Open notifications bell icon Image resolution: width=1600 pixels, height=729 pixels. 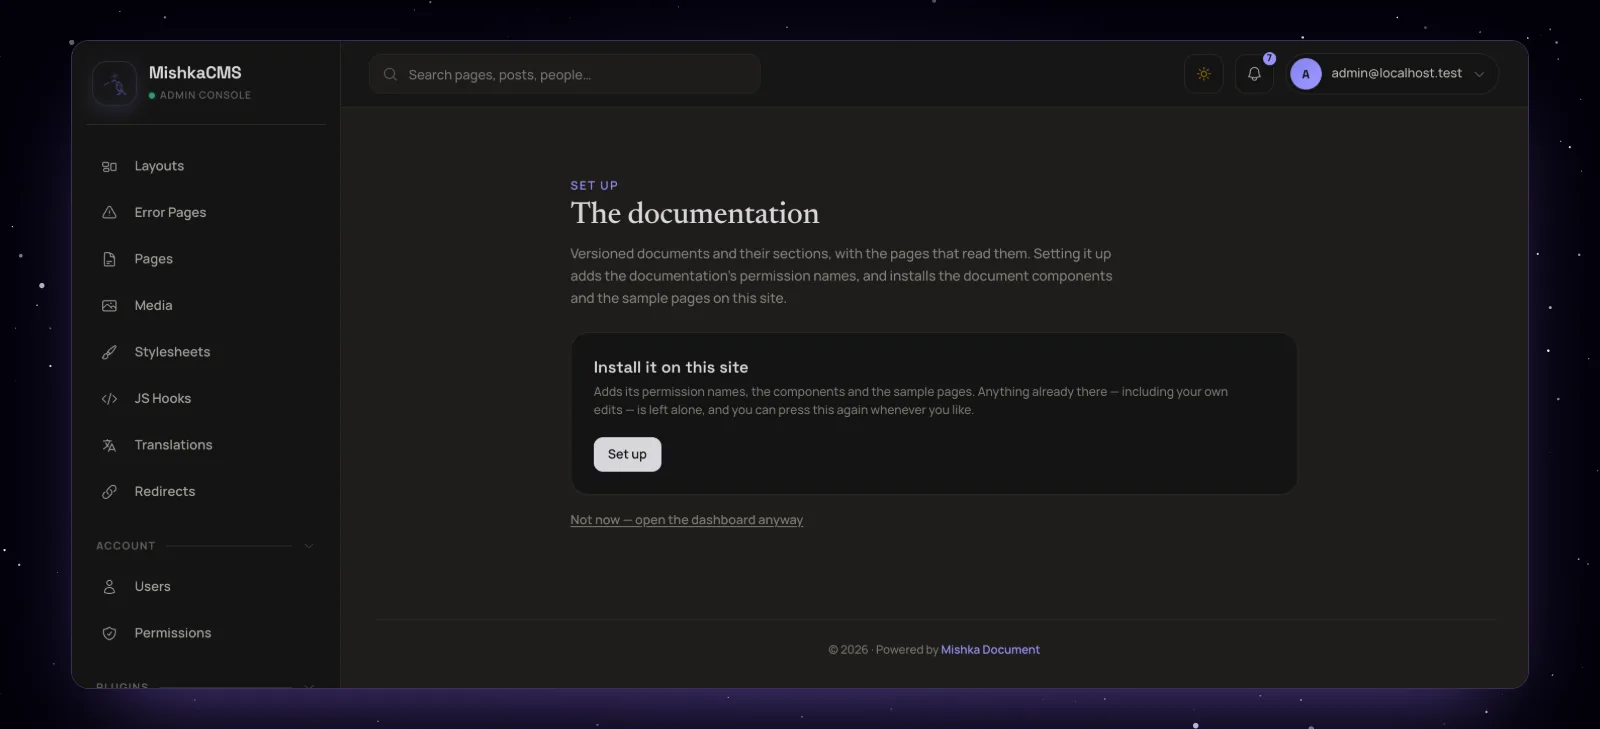(1254, 74)
